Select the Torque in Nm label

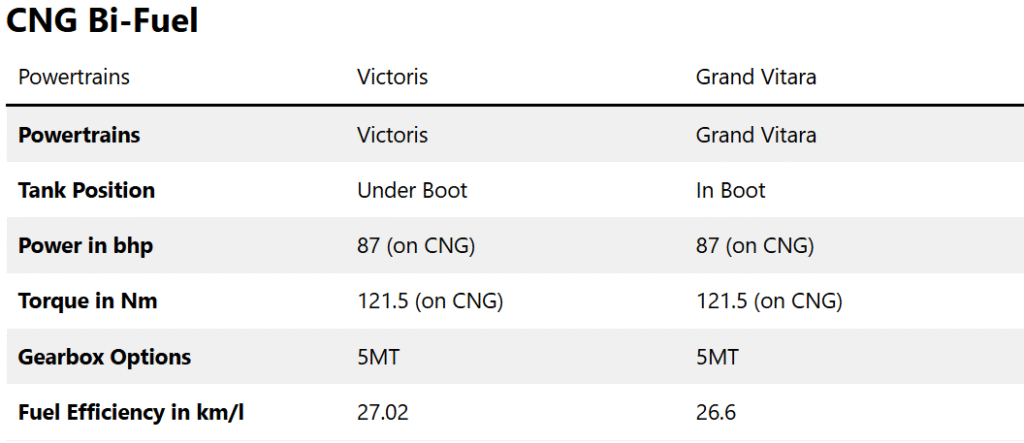tap(88, 301)
